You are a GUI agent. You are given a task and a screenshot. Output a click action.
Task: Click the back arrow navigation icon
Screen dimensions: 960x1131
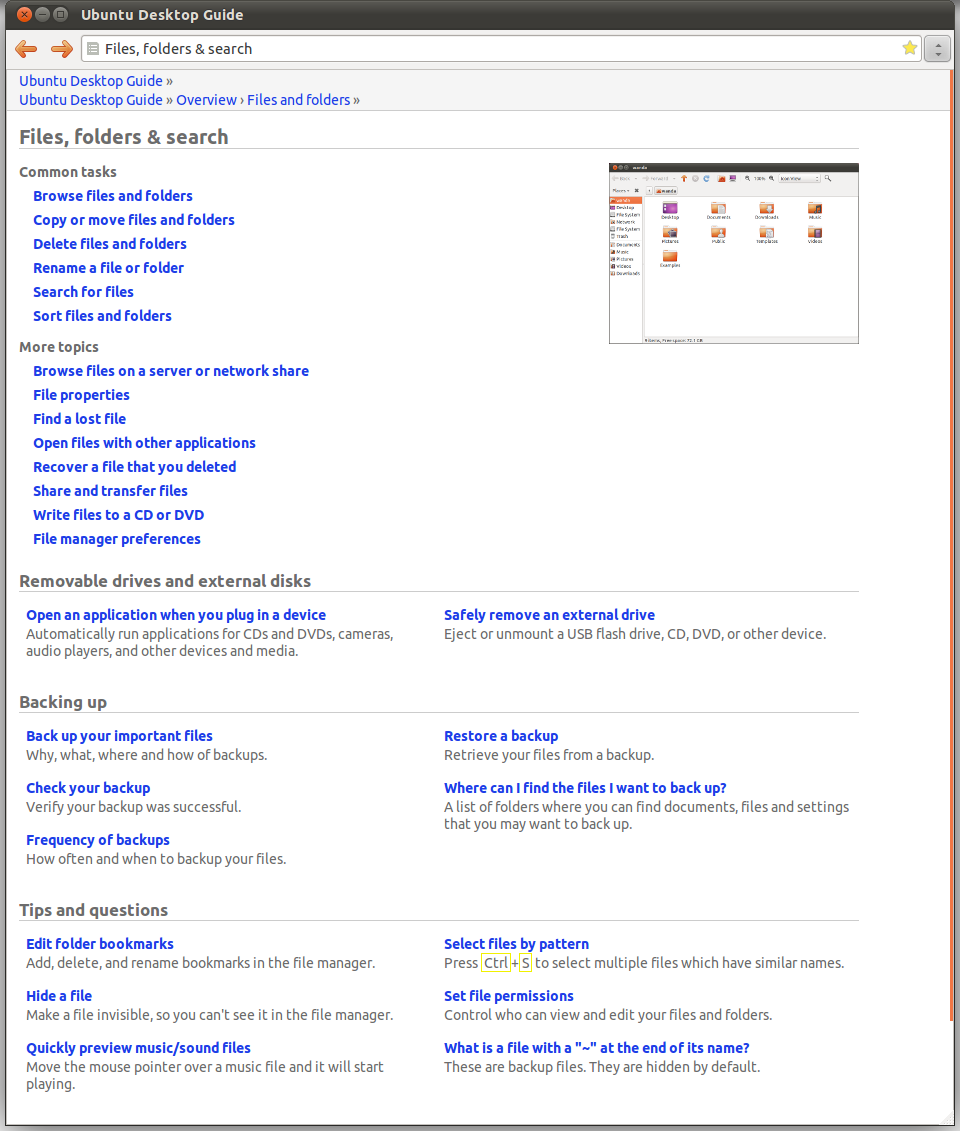pyautogui.click(x=26, y=49)
